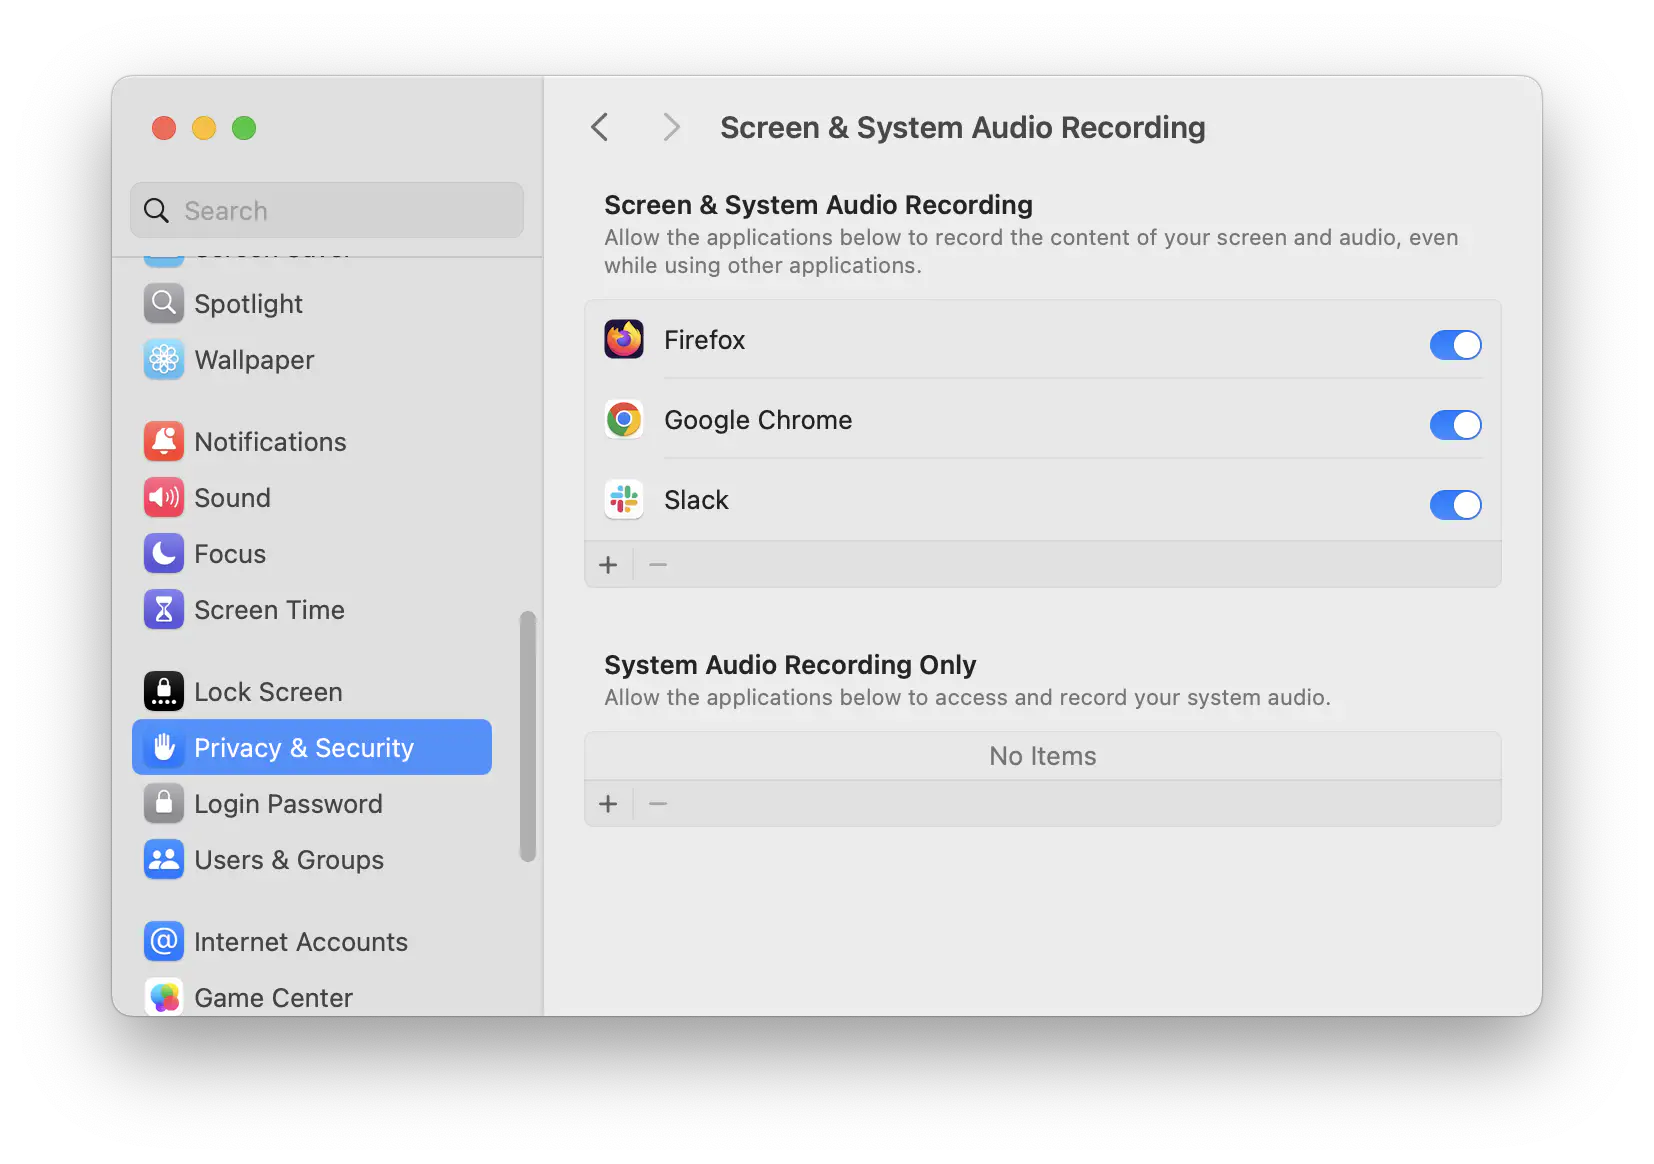Click the sidebar scrollbar thumb
1654x1164 pixels.
tap(528, 736)
